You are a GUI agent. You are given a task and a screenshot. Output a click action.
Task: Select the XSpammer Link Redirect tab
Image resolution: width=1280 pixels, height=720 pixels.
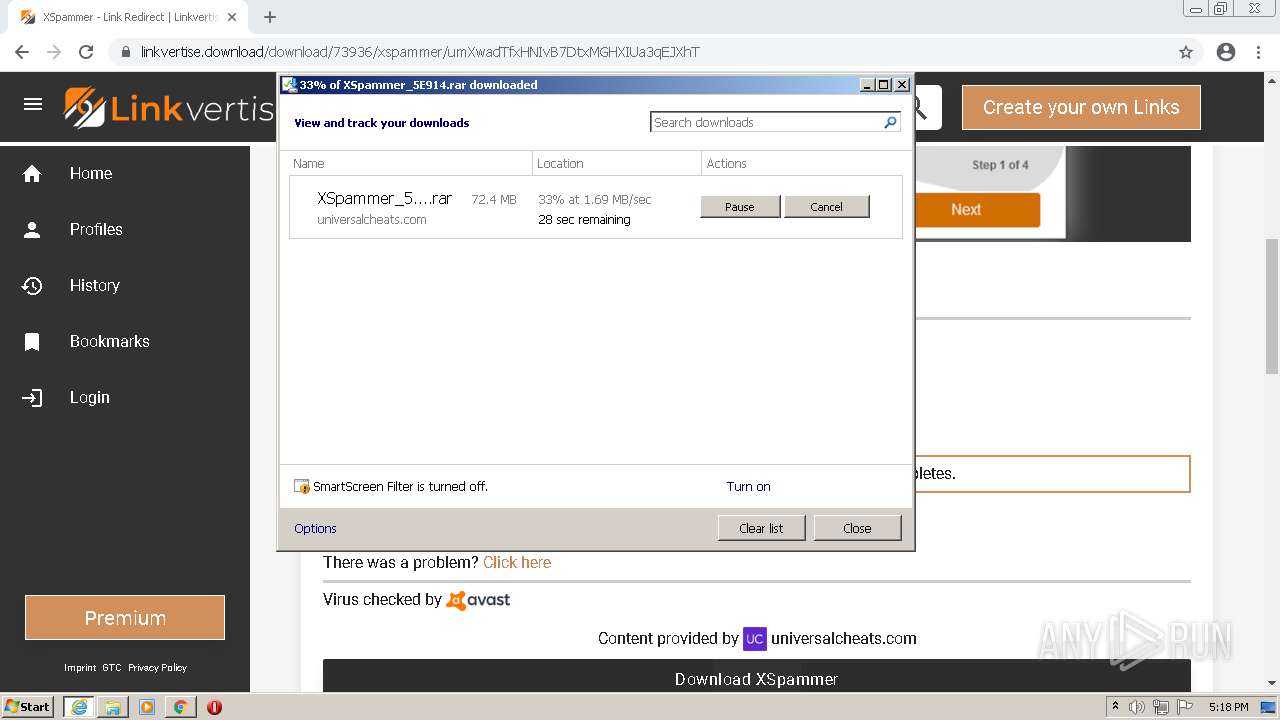pos(128,17)
